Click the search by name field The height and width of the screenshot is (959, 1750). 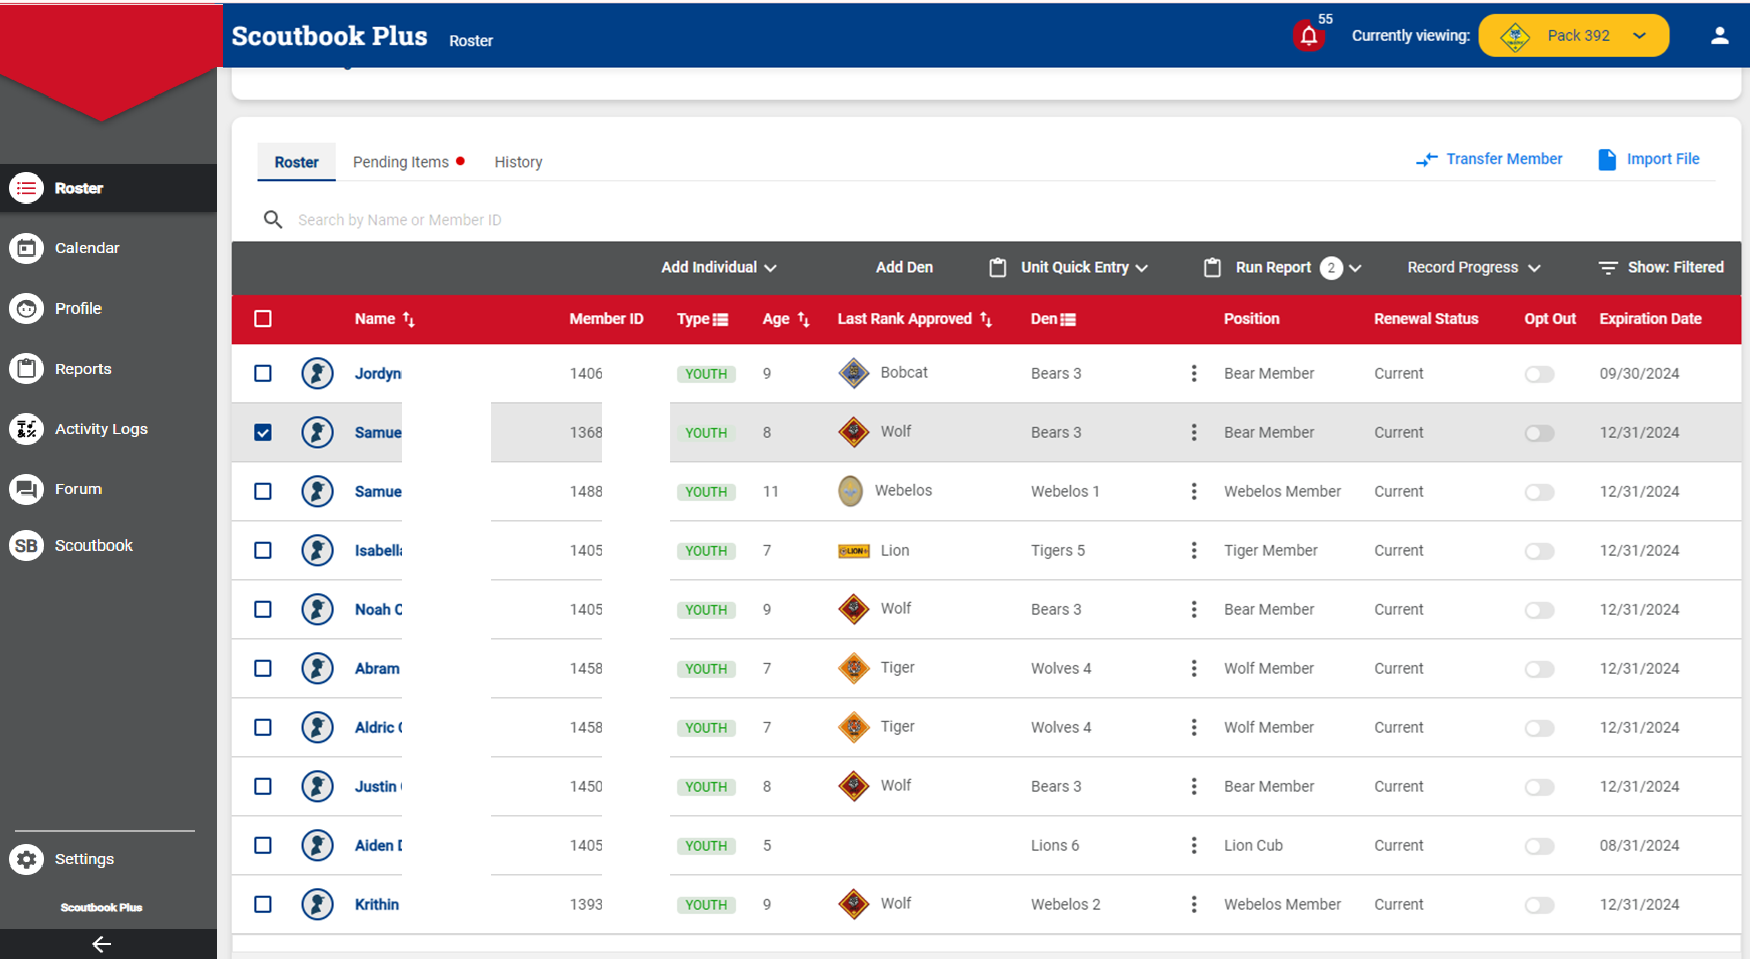coord(400,220)
